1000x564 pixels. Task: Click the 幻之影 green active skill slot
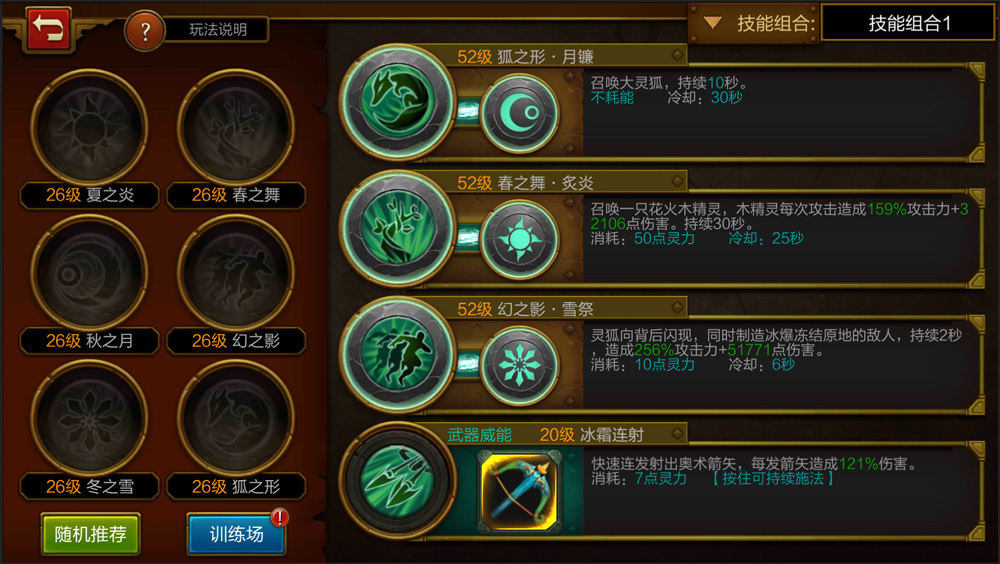398,353
